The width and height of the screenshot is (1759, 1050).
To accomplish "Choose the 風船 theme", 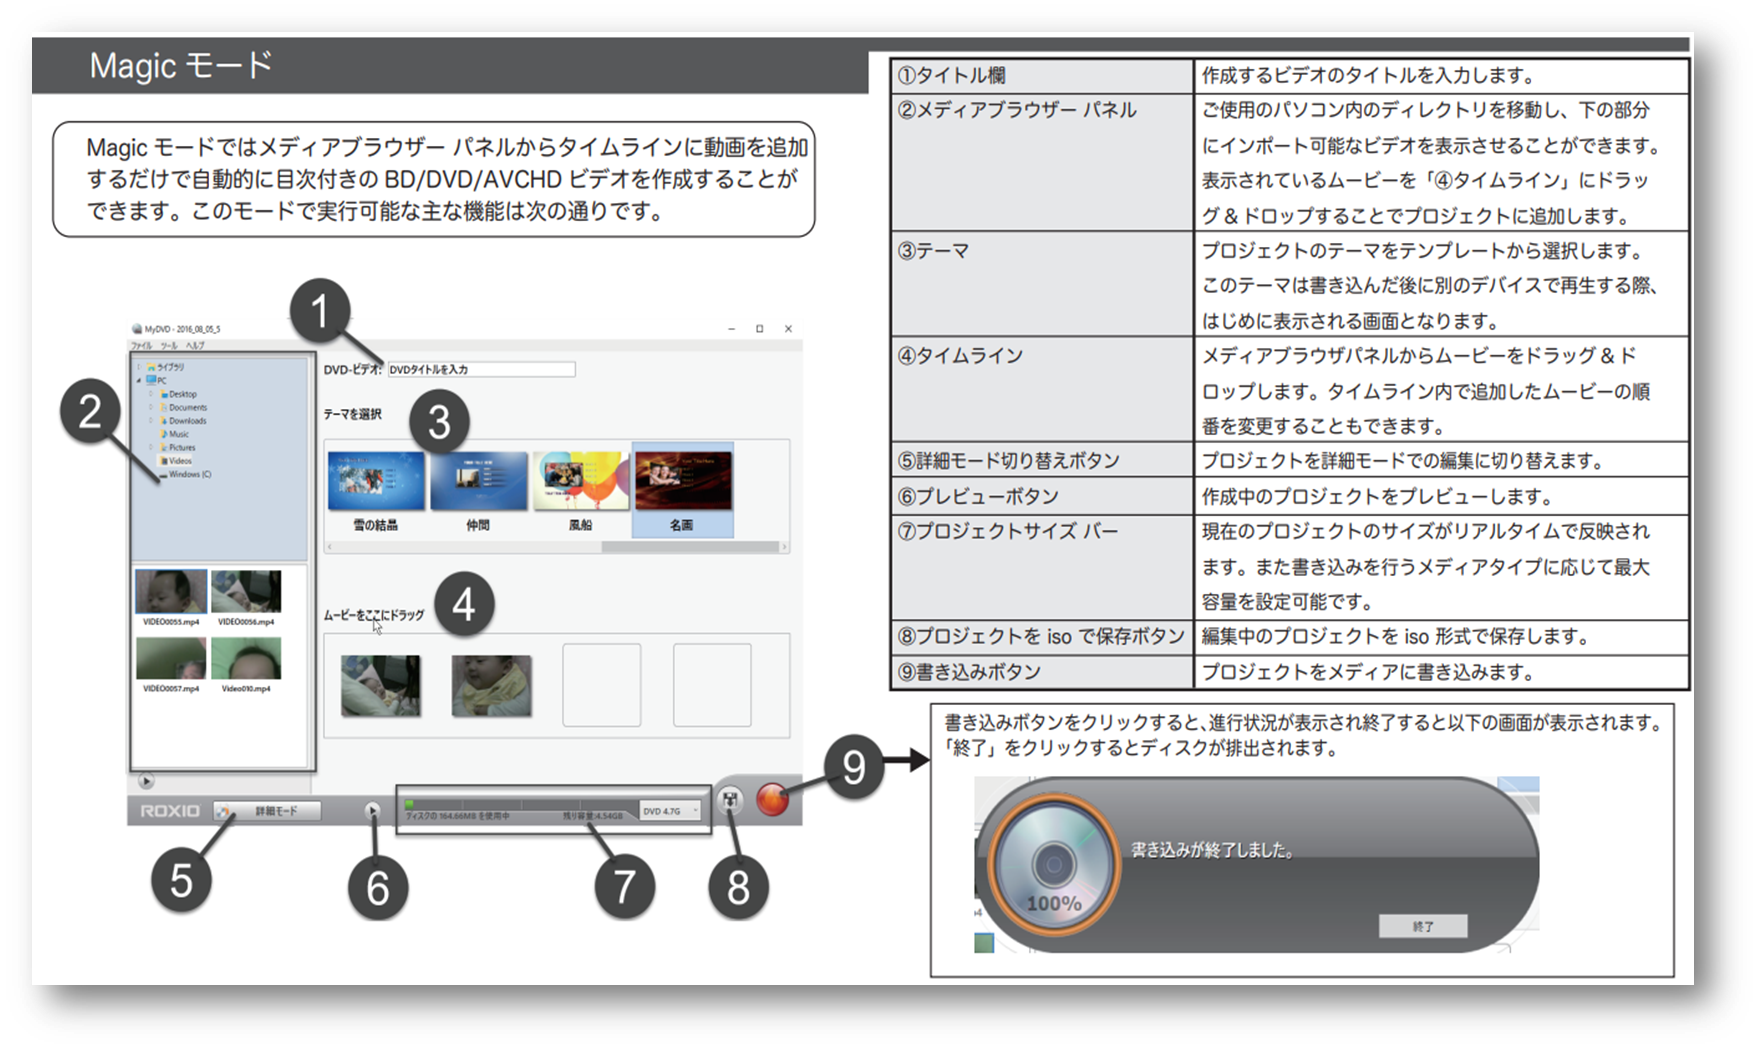I will point(580,491).
